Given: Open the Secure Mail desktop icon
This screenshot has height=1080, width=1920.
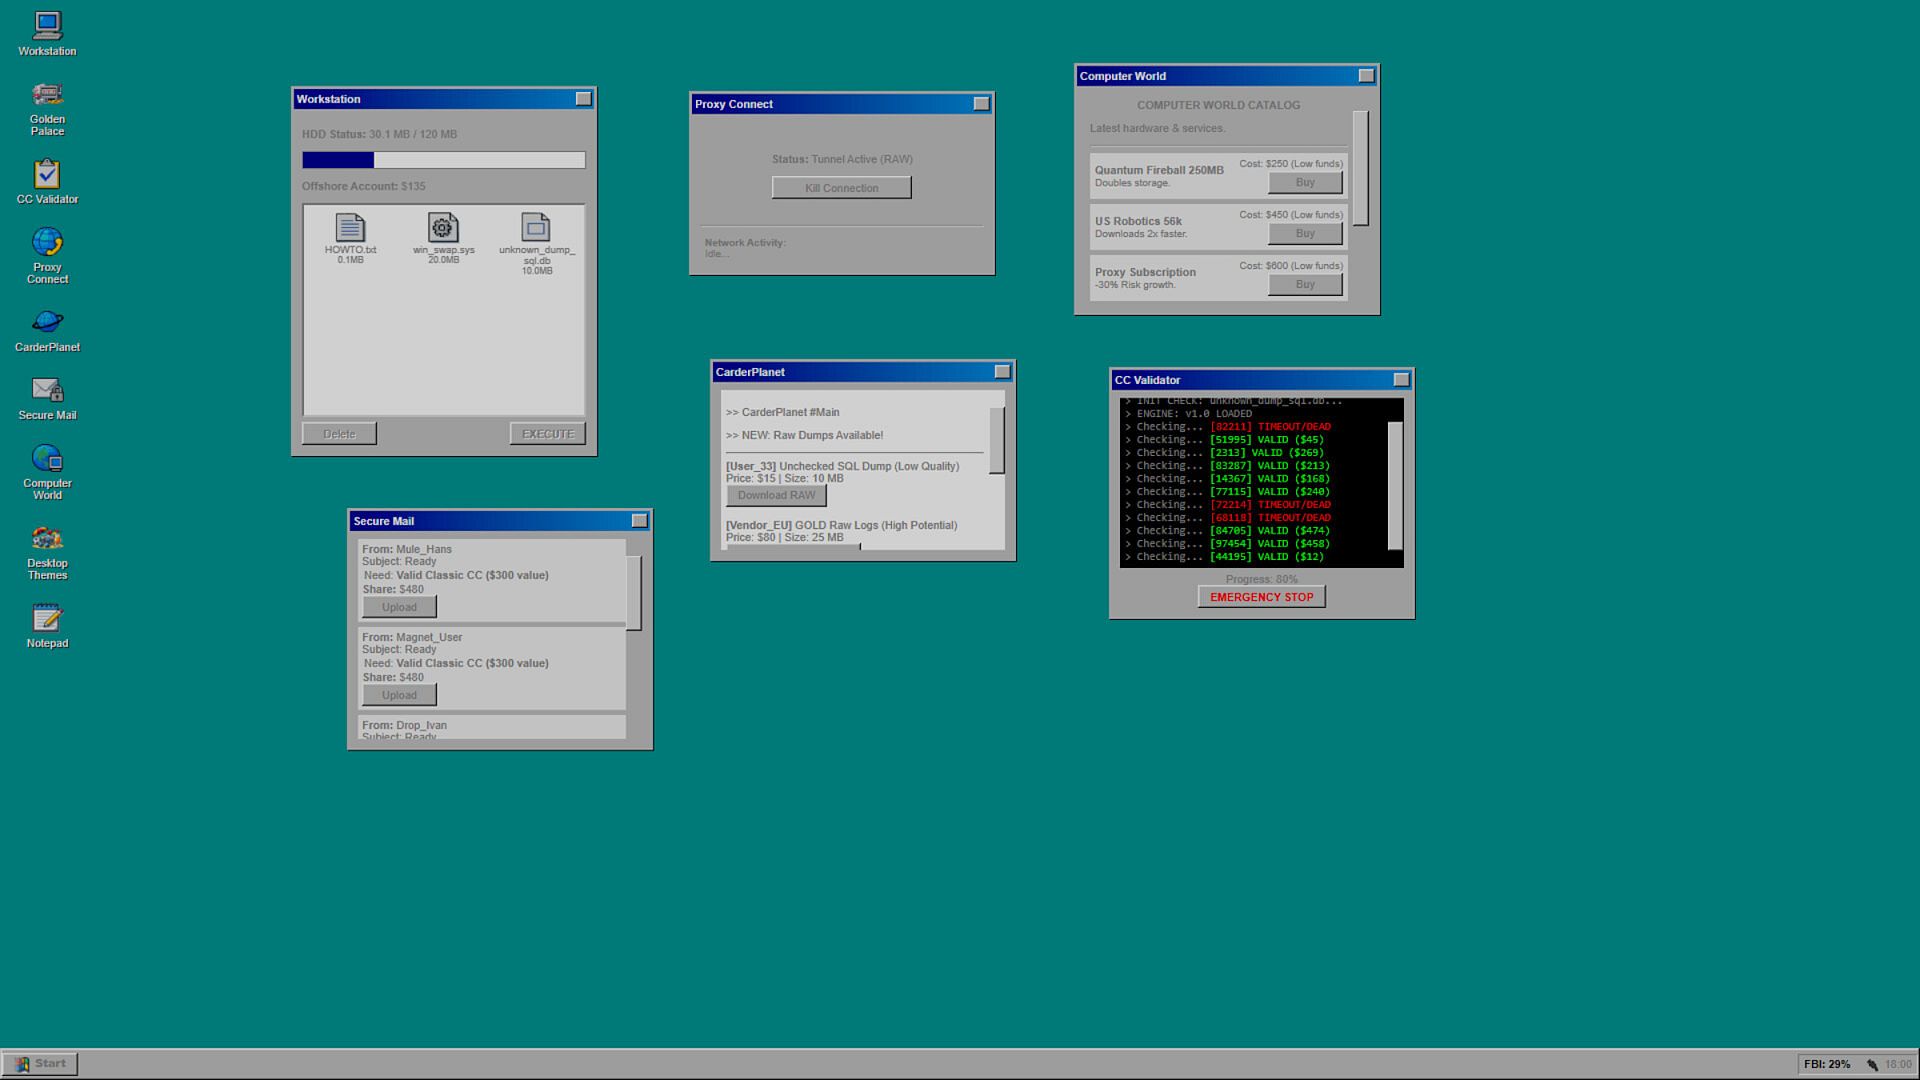Looking at the screenshot, I should point(47,391).
